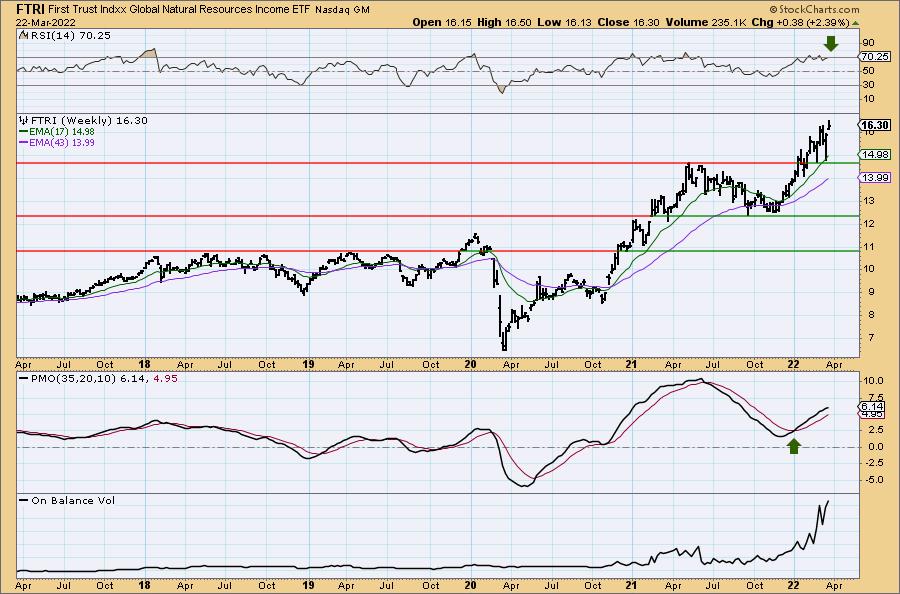This screenshot has height=594, width=900.
Task: Click the 13.99 EMA value tag
Action: coord(875,178)
